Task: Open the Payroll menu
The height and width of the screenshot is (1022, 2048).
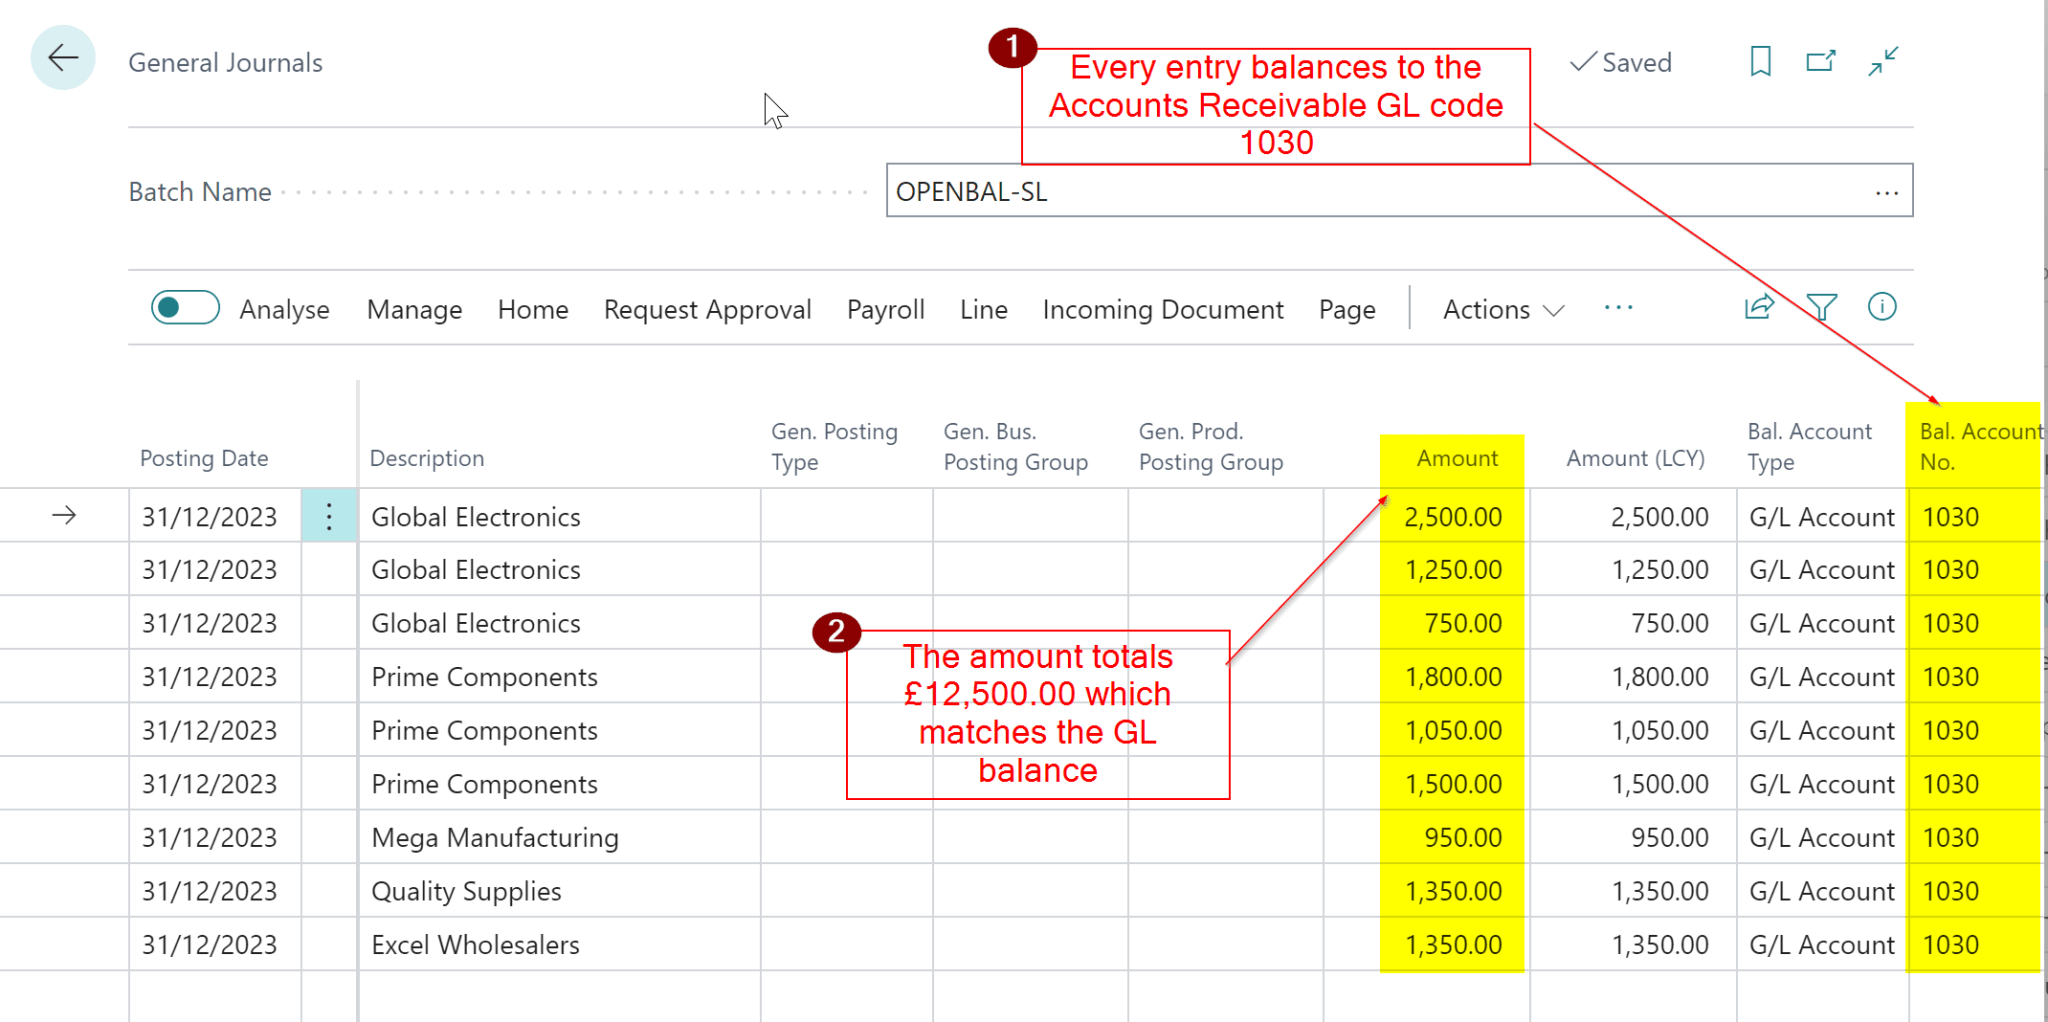Action: click(x=885, y=309)
